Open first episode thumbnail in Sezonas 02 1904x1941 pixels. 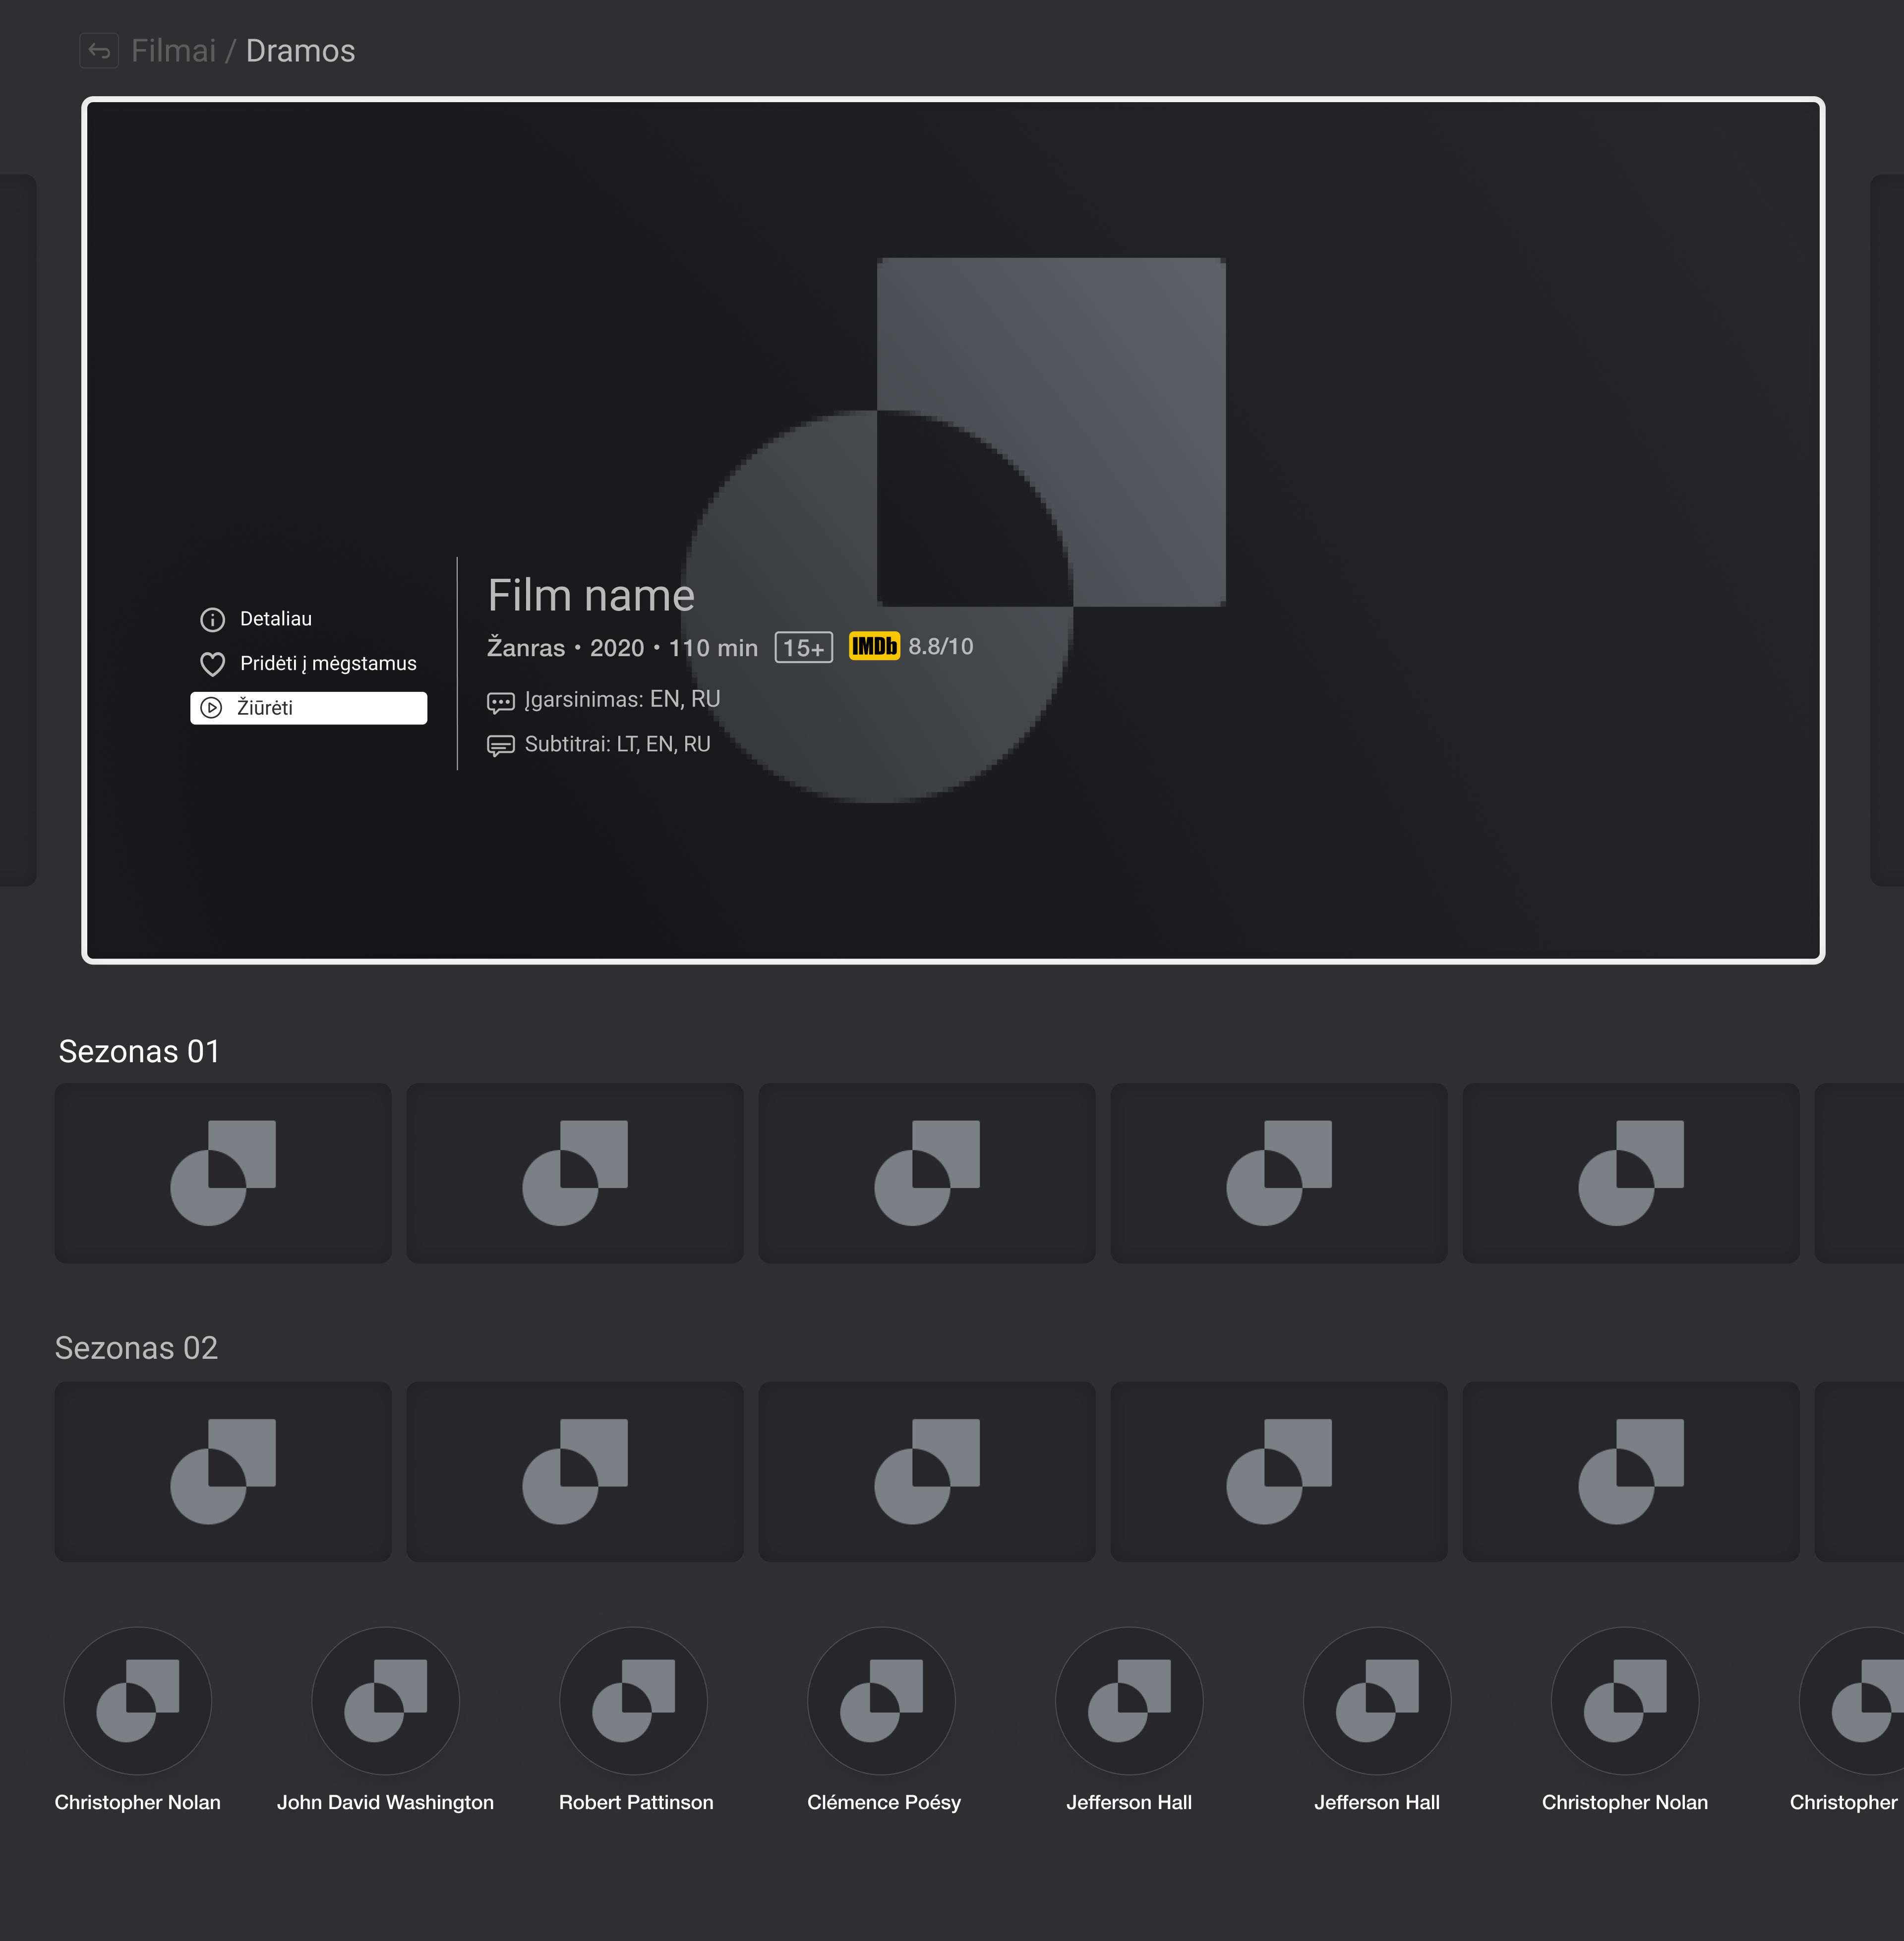[x=223, y=1472]
